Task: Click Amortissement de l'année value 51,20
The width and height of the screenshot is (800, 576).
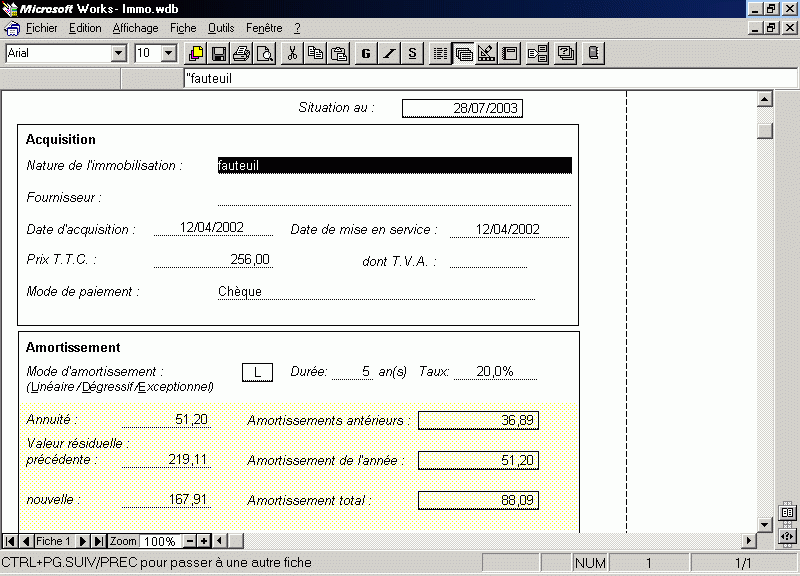Action: click(478, 460)
